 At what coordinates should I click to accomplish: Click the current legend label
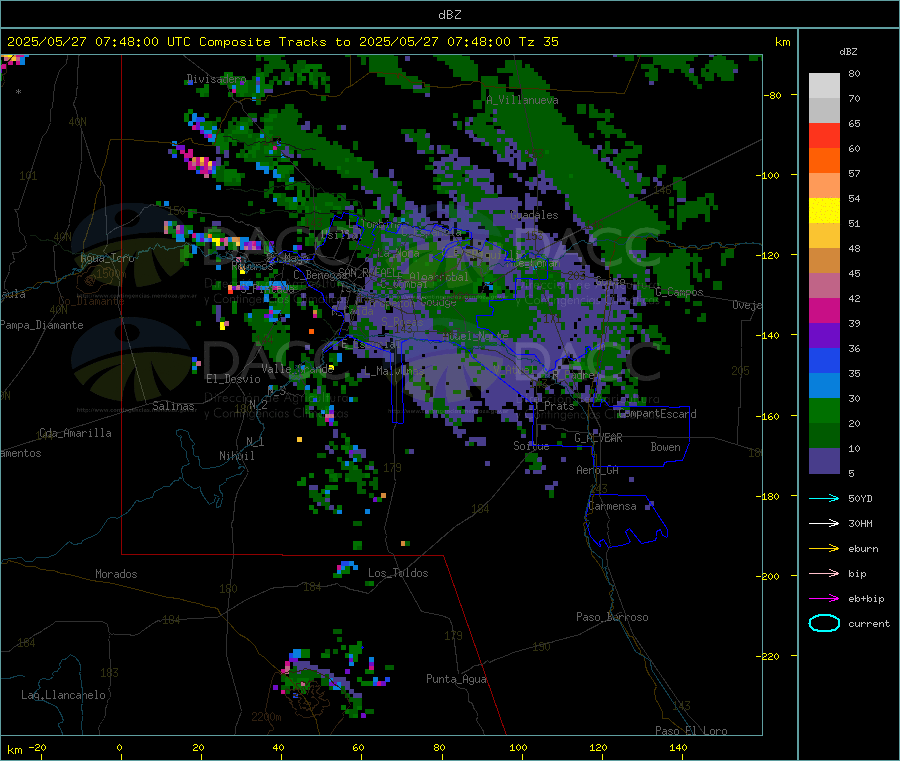pyautogui.click(x=868, y=623)
